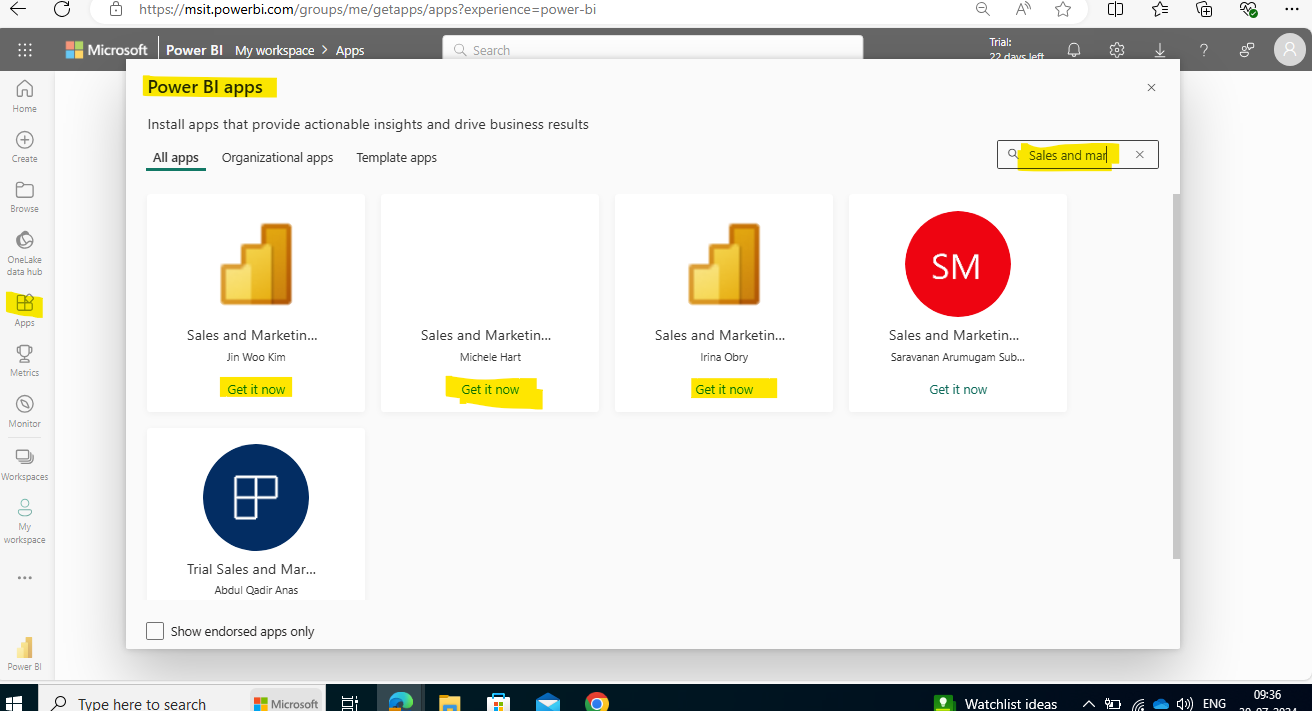Screen dimensions: 1312x711
Task: Show more sidebar options ellipsis
Action: point(24,578)
